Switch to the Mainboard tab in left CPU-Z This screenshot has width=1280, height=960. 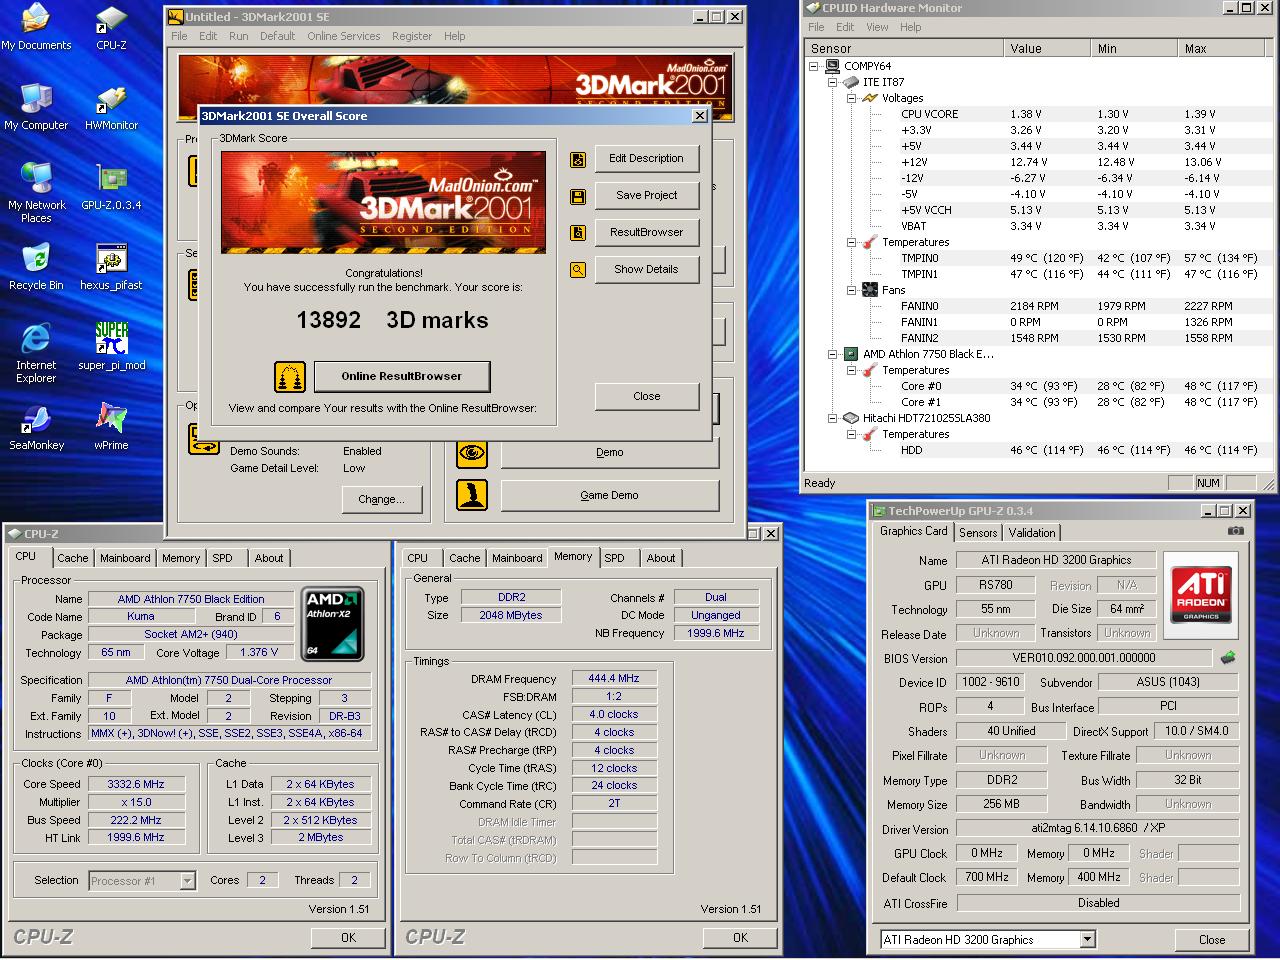[125, 558]
